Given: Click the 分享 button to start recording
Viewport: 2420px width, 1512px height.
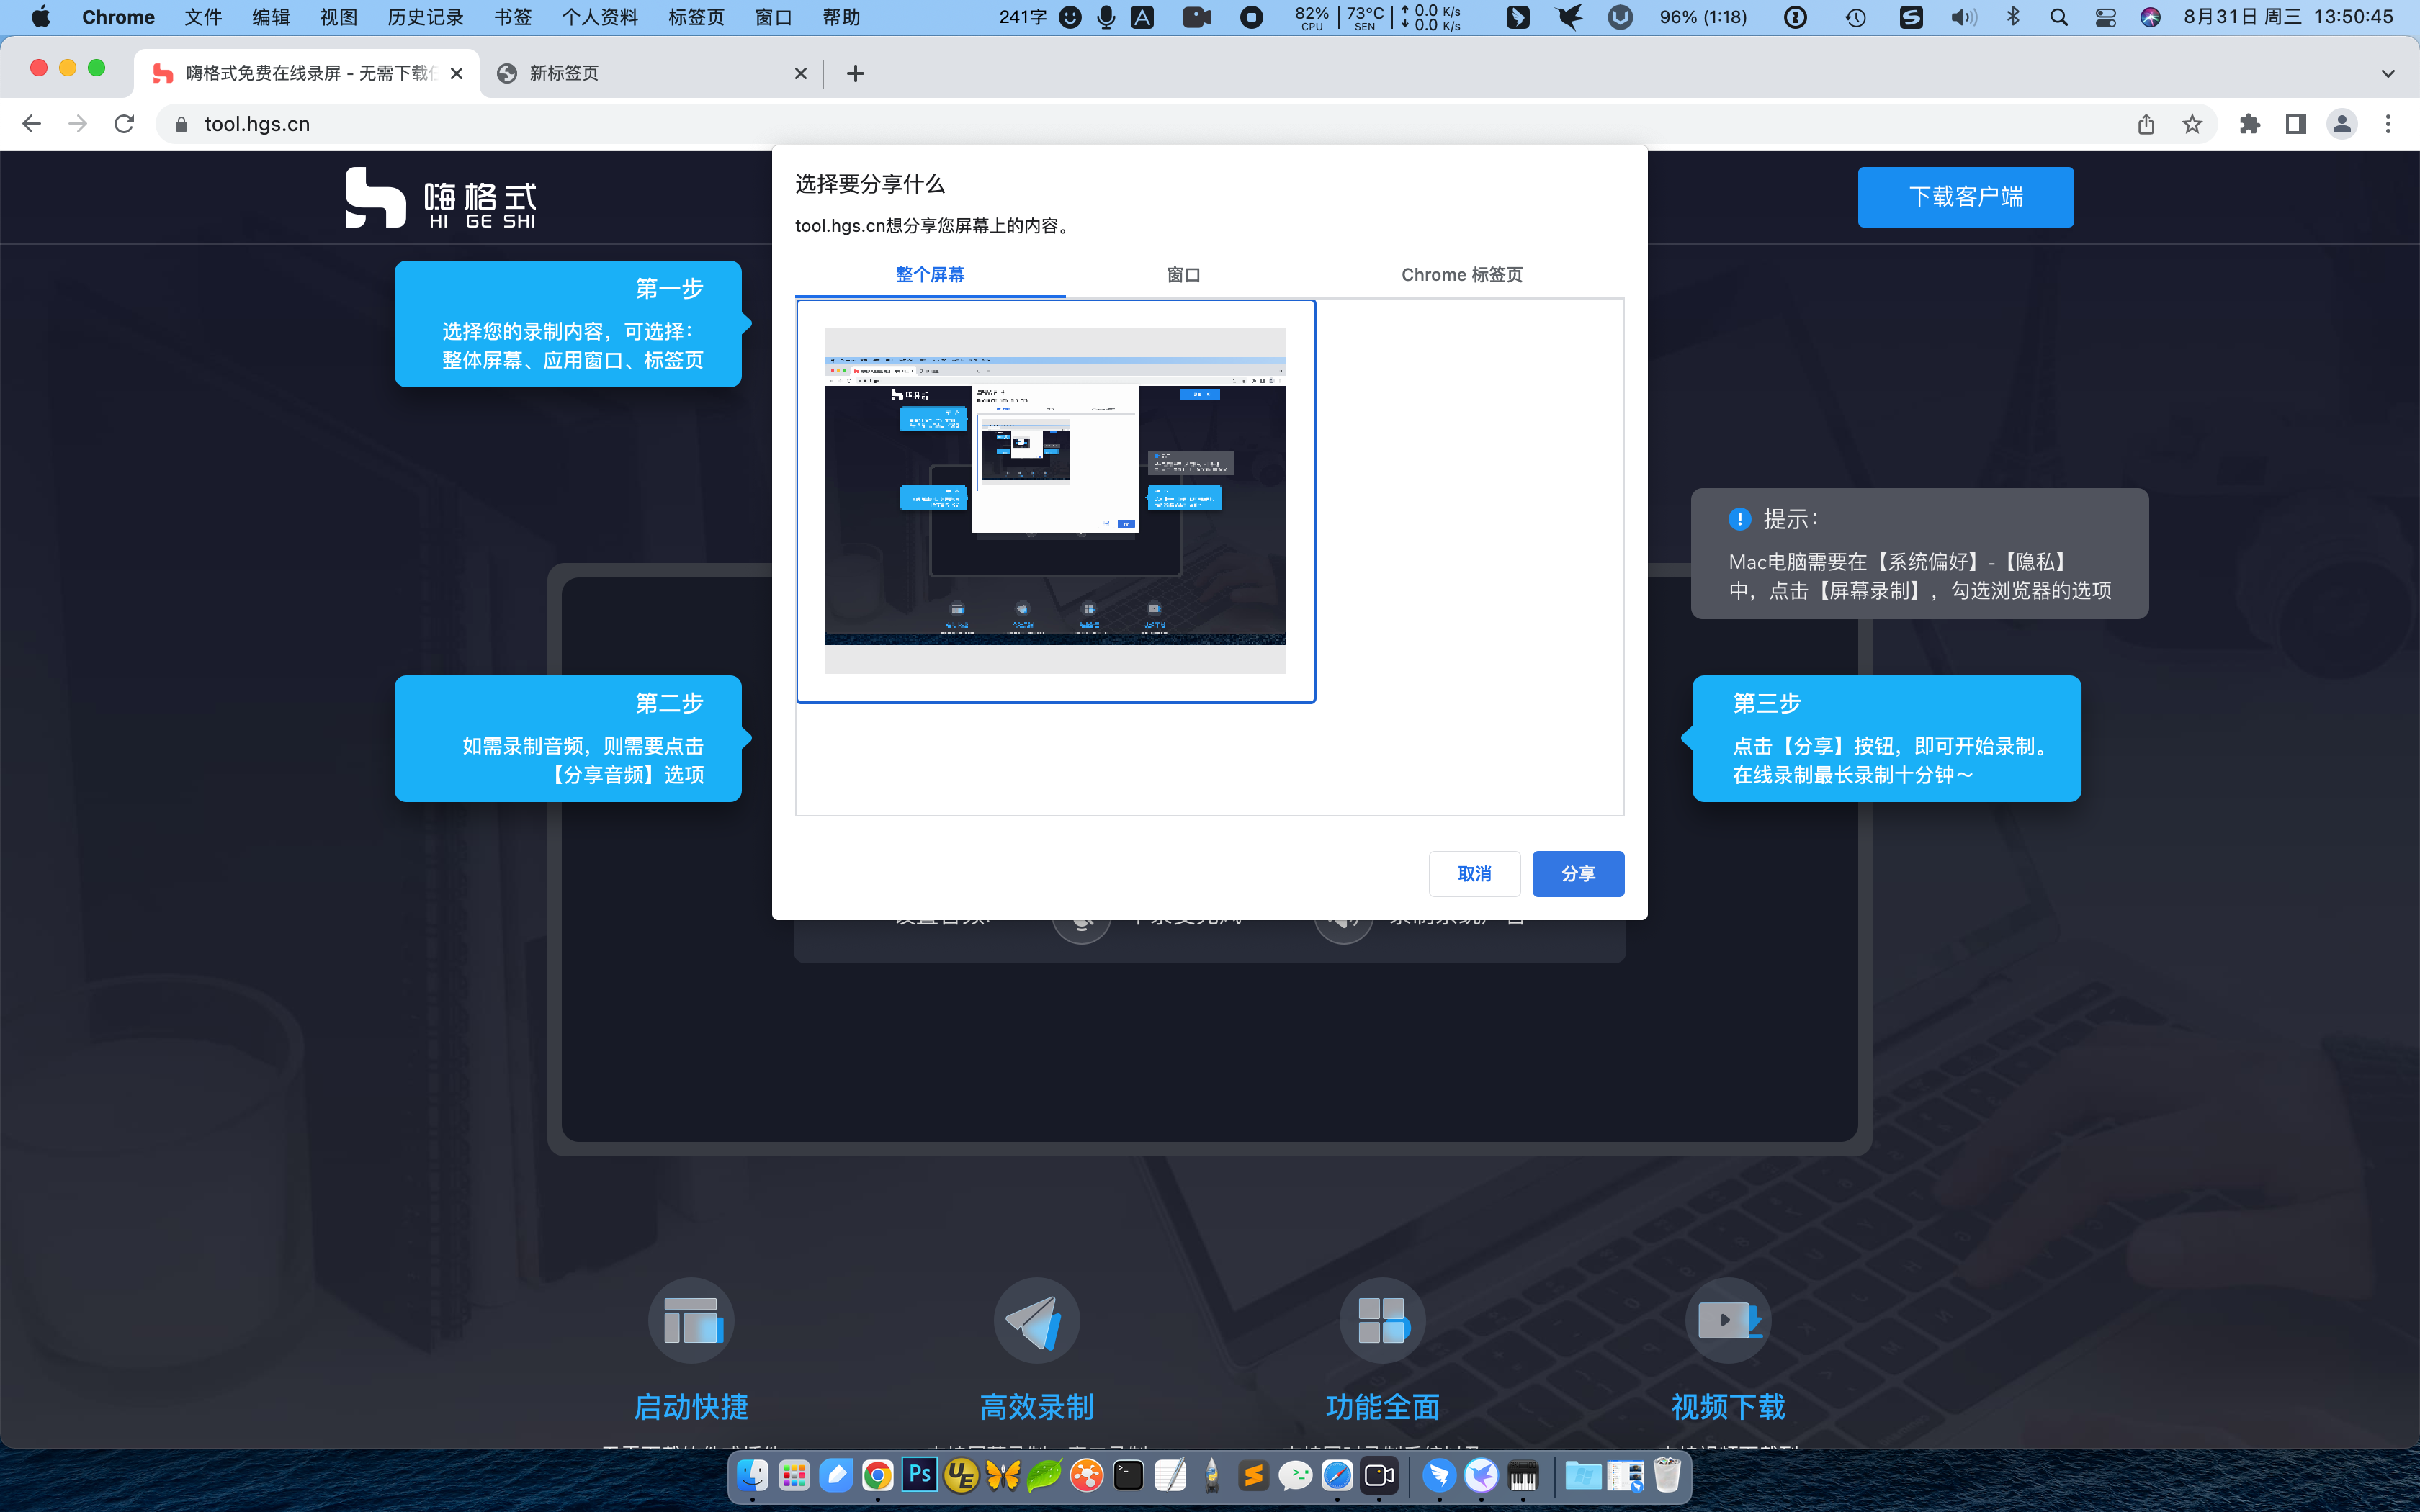Looking at the screenshot, I should tap(1578, 873).
